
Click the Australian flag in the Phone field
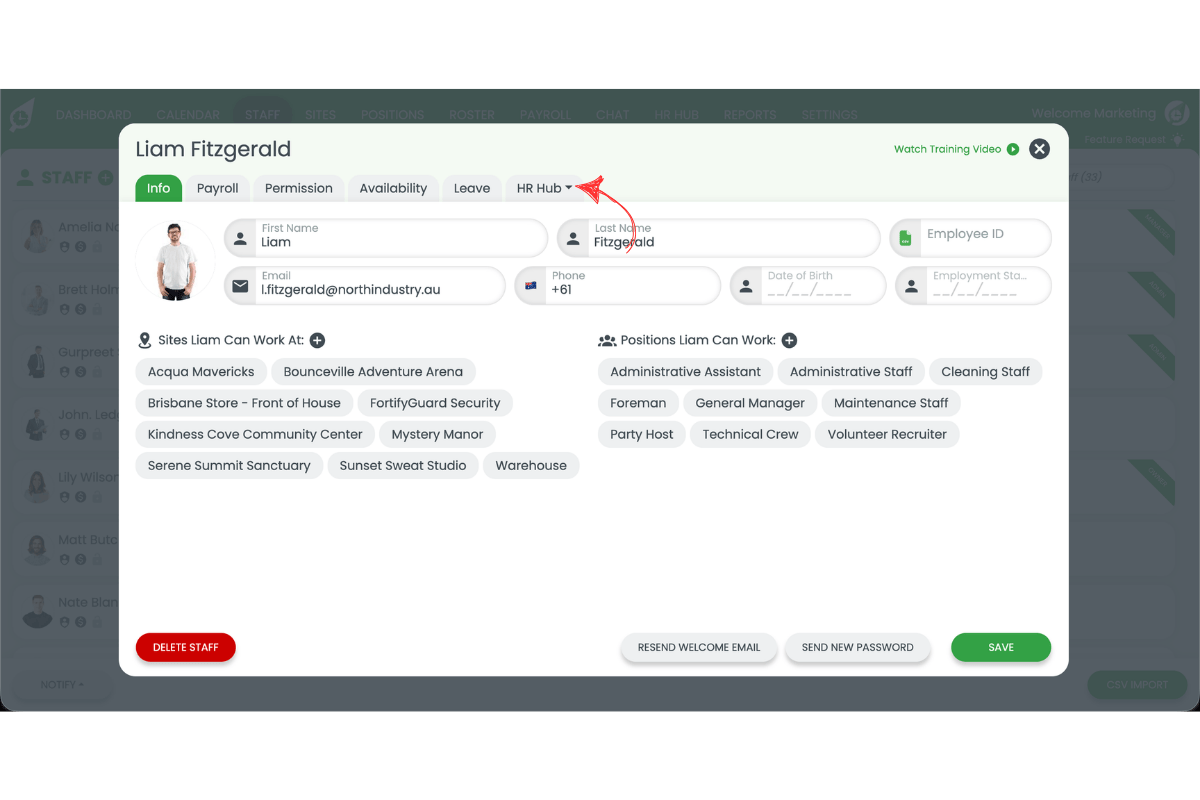(x=531, y=285)
